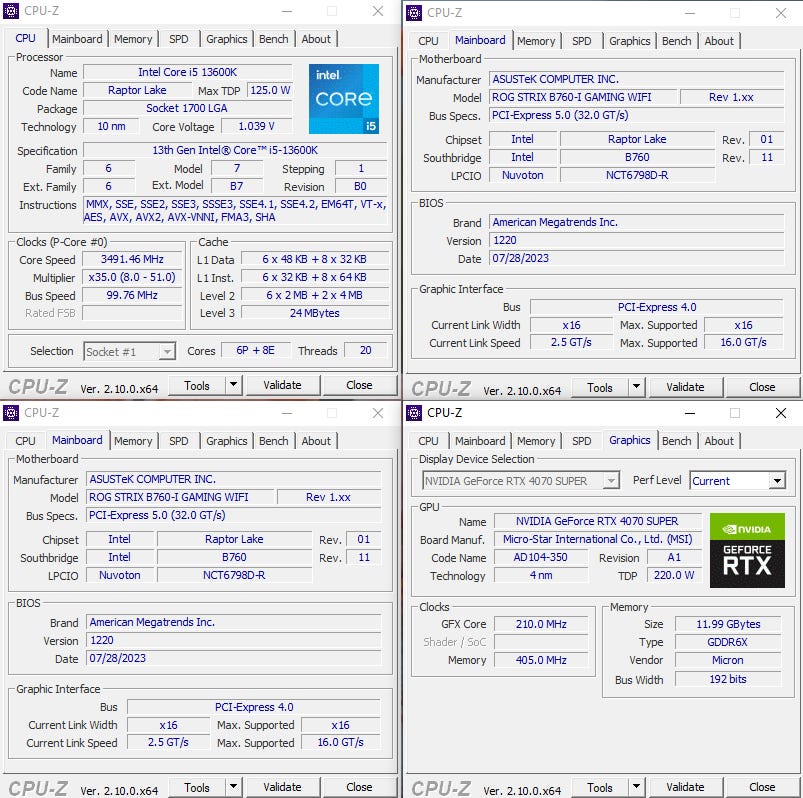Open Tools arrow in upper-right Mainboard window
The image size is (803, 798).
pos(636,387)
